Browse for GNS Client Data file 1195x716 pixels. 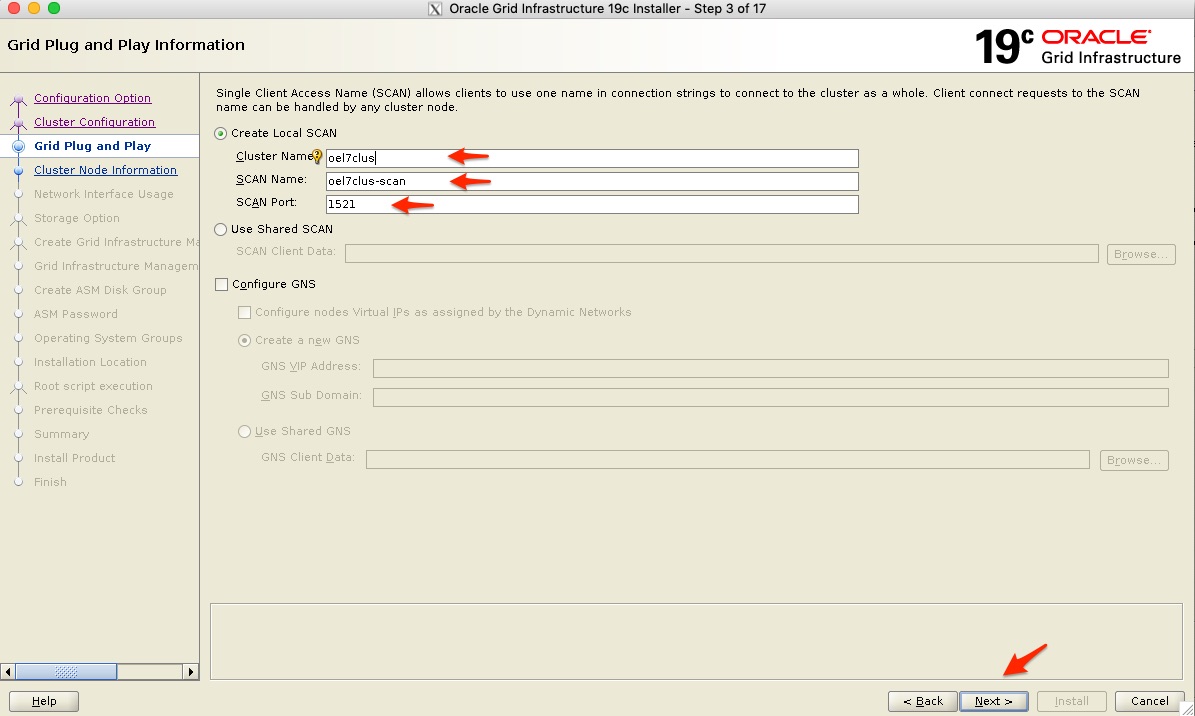pyautogui.click(x=1134, y=460)
